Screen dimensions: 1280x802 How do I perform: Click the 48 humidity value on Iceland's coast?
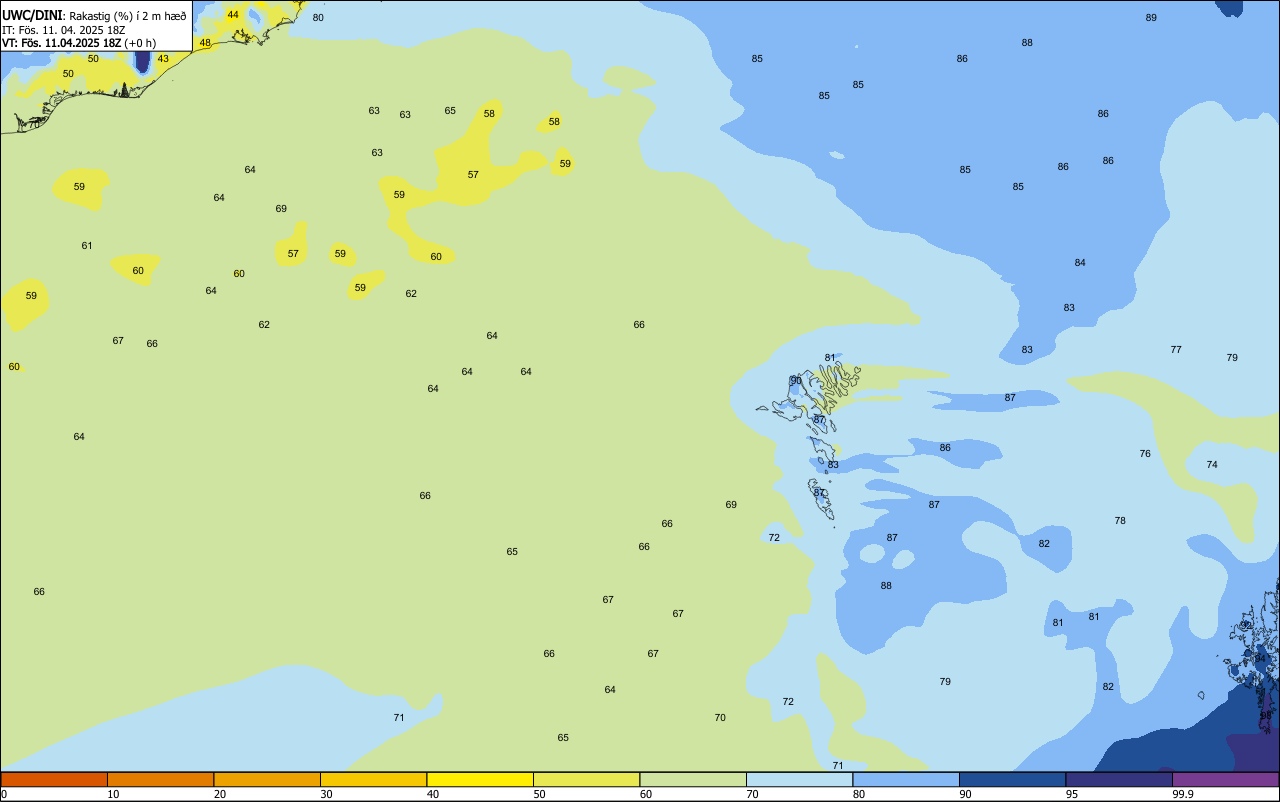[205, 43]
